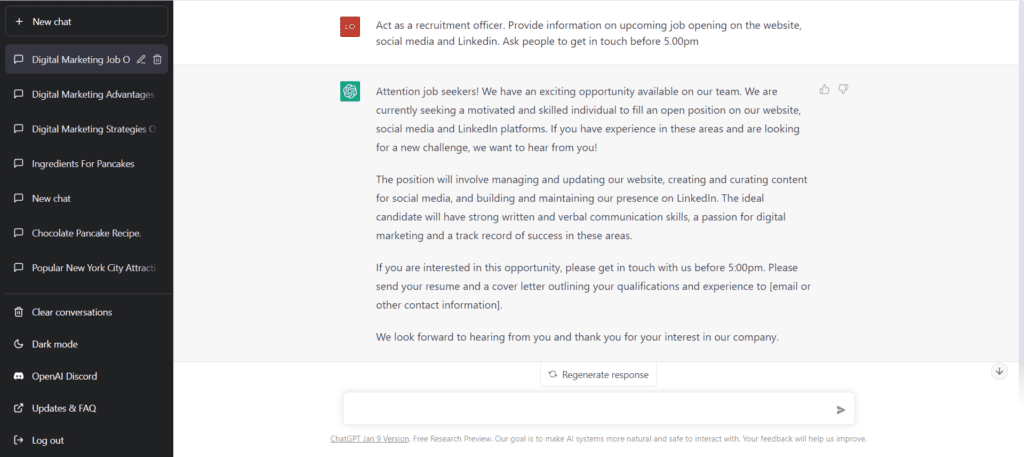Image resolution: width=1024 pixels, height=457 pixels.
Task: Clear conversations from the sidebar
Action: [86, 312]
